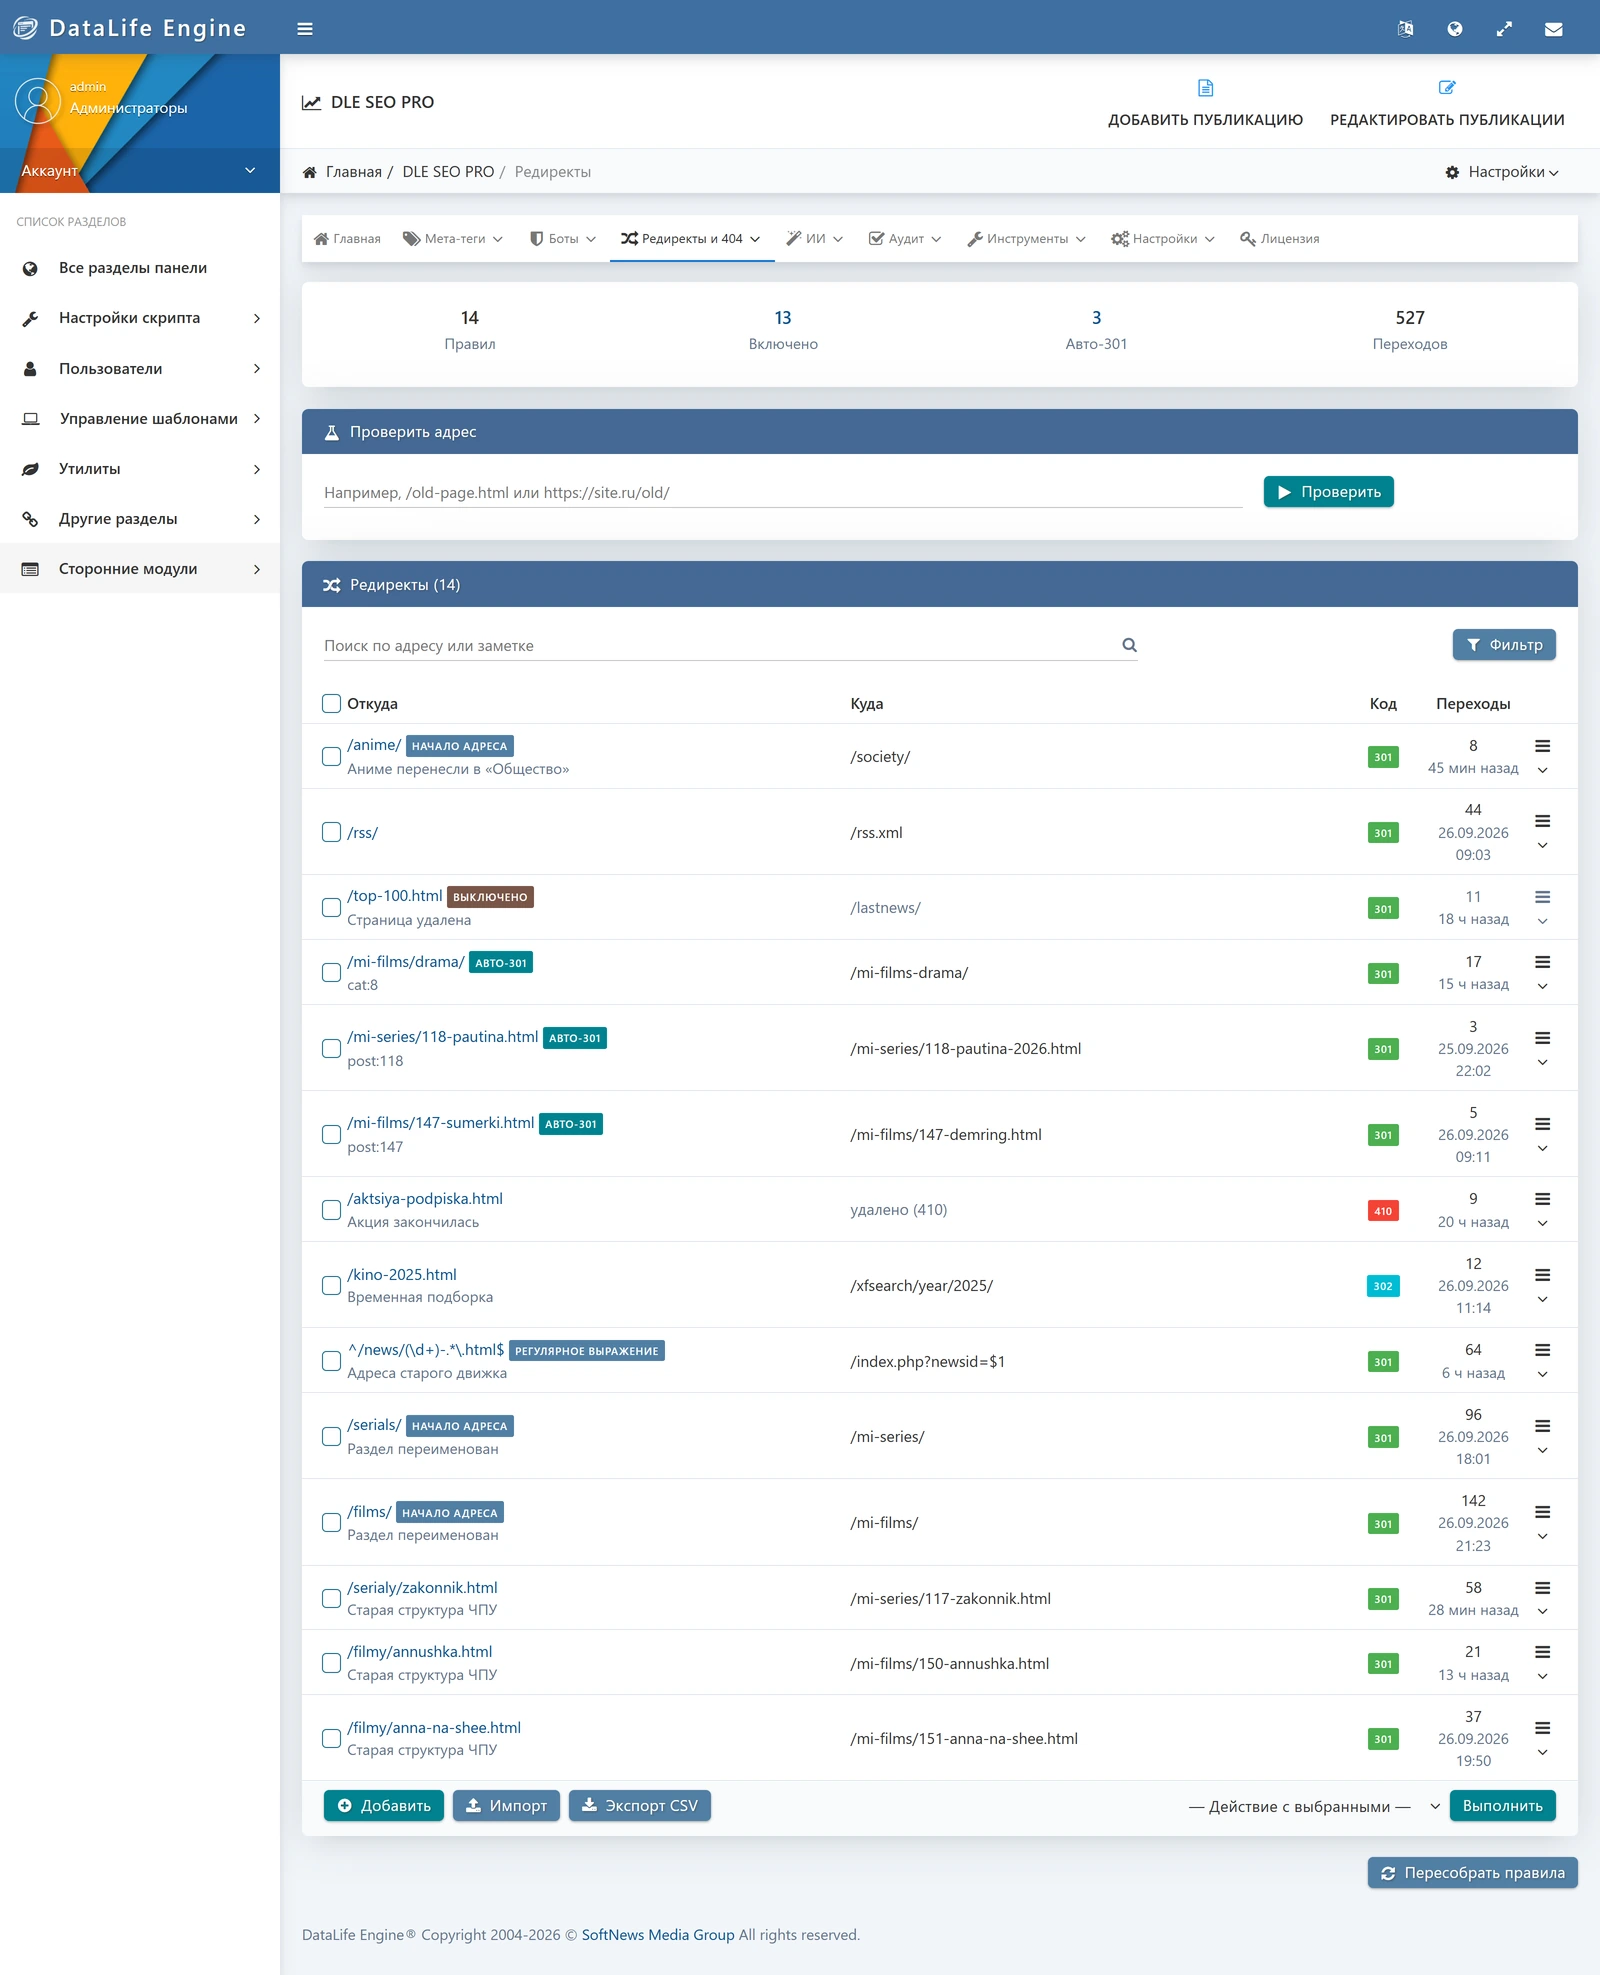This screenshot has height=1975, width=1600.
Task: Toggle the sidebar hamburger menu
Action: [x=305, y=29]
